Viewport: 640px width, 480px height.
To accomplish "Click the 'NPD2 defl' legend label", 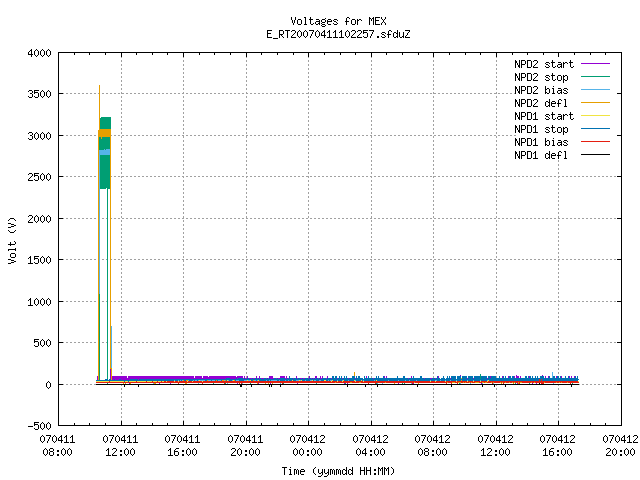I will (x=541, y=103).
